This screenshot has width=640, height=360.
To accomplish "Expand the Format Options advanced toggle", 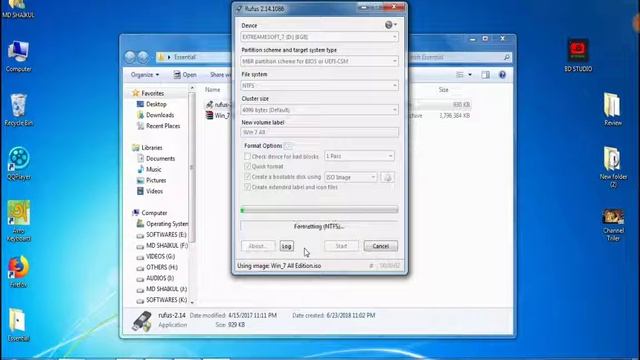I will coord(288,146).
